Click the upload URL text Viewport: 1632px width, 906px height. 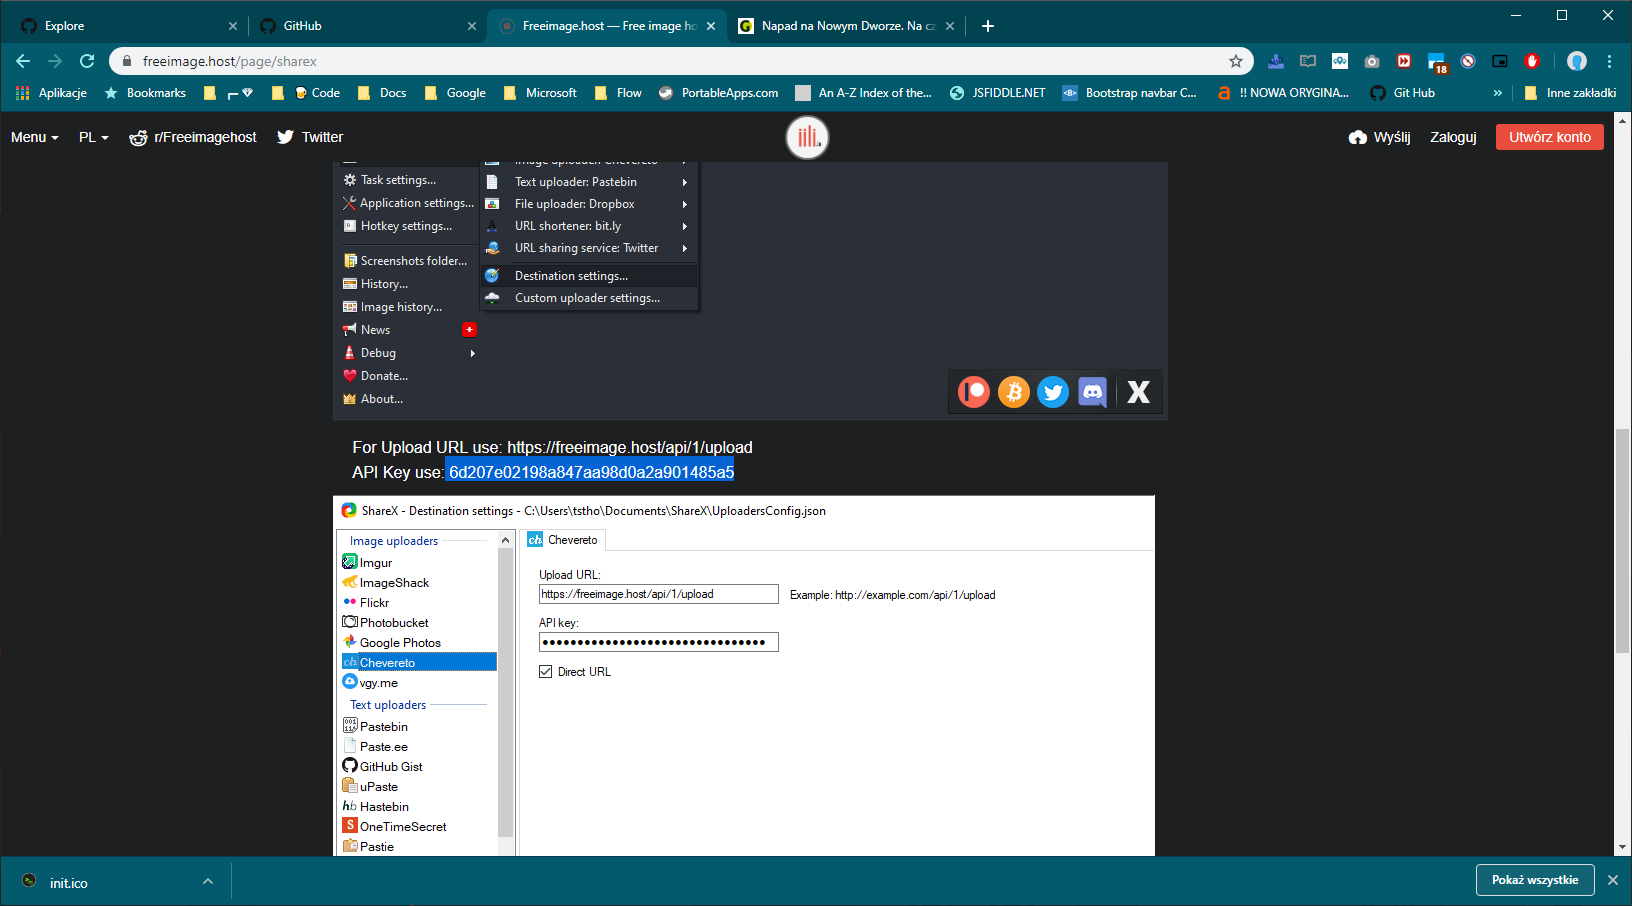click(630, 447)
